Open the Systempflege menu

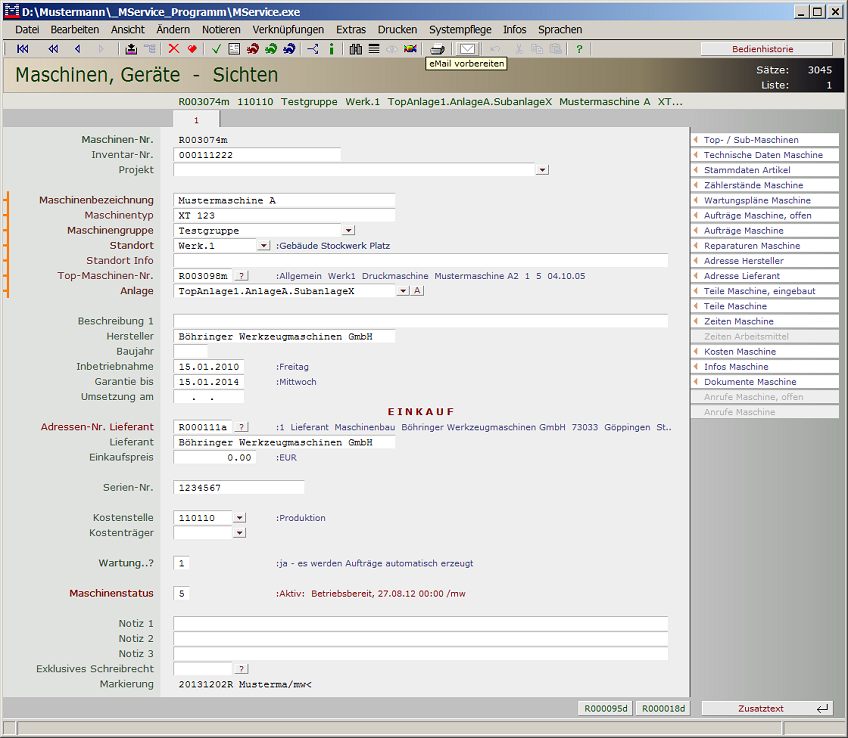tap(460, 29)
